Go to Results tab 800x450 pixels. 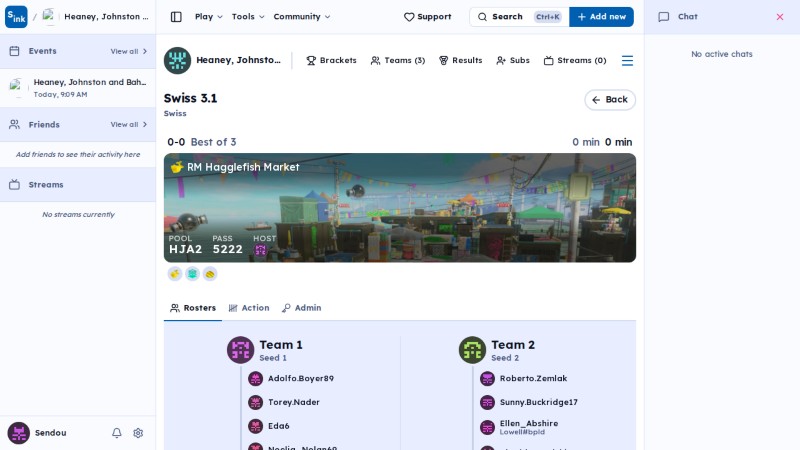pos(460,60)
